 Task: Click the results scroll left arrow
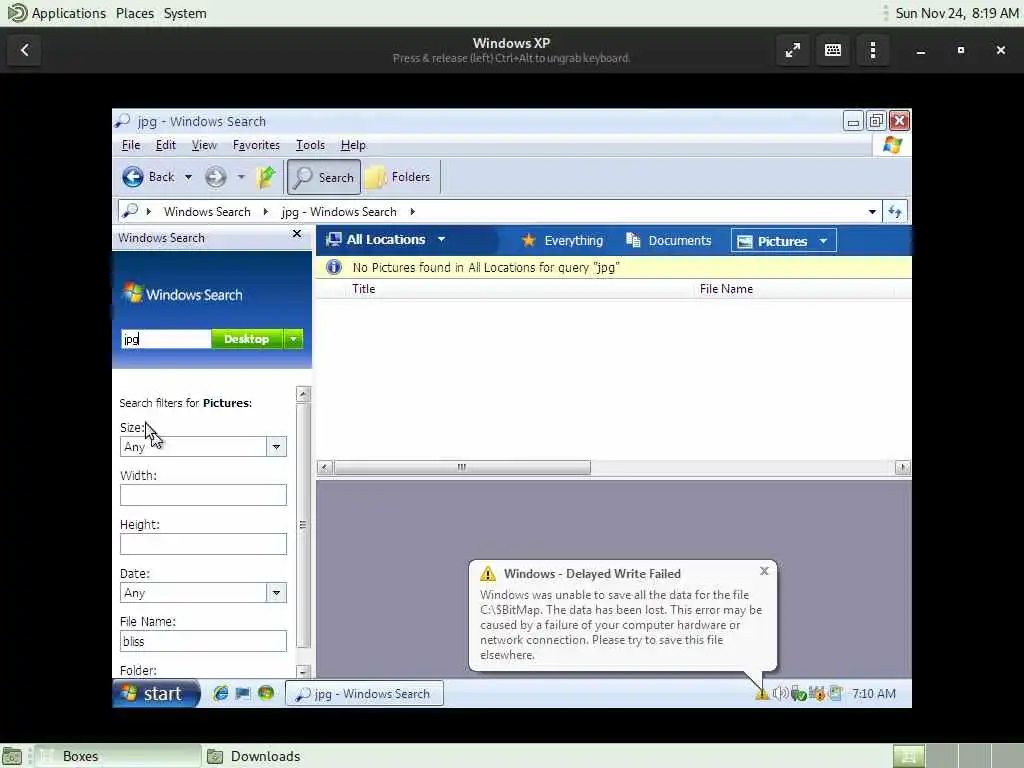tap(325, 468)
